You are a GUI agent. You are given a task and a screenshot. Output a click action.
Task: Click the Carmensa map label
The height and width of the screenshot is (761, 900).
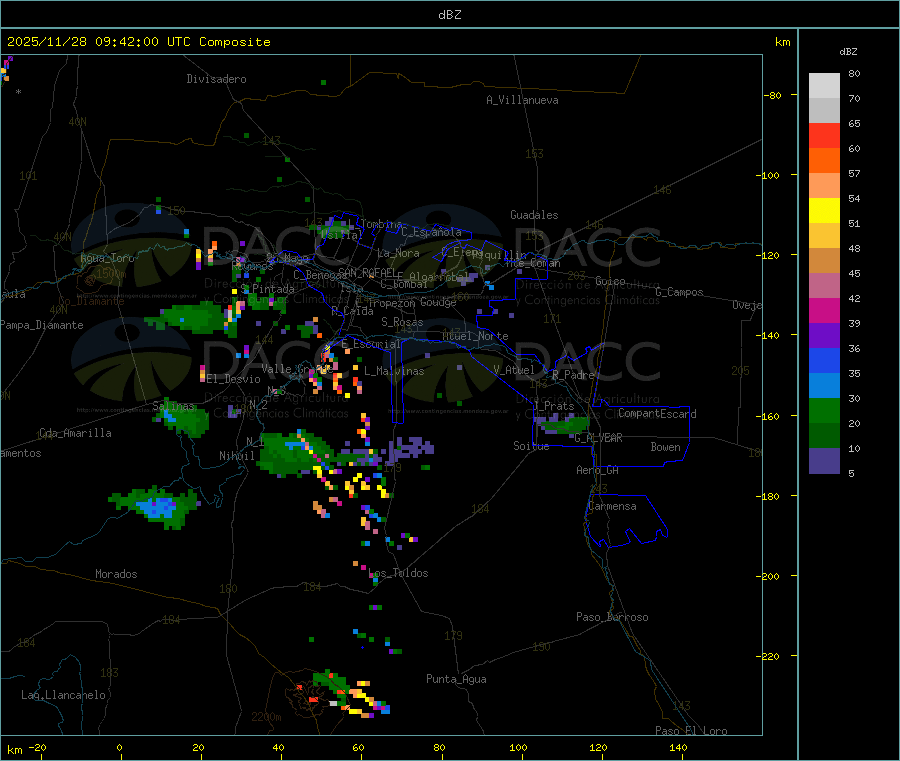[x=612, y=506]
